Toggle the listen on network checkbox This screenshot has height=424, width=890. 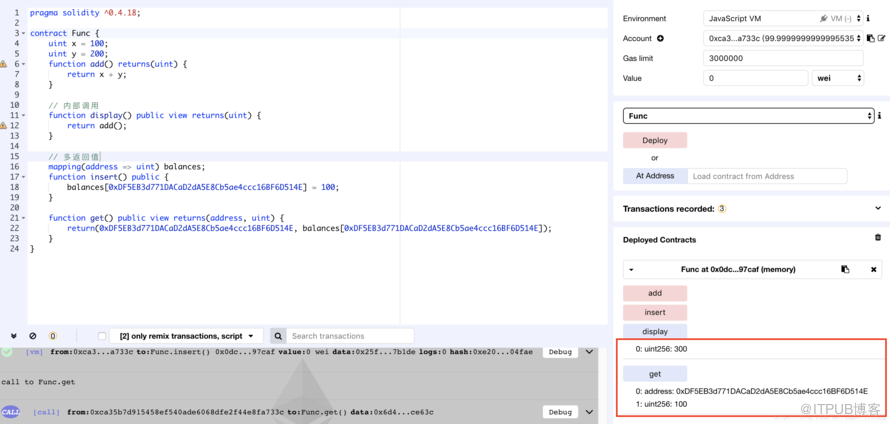coord(102,336)
